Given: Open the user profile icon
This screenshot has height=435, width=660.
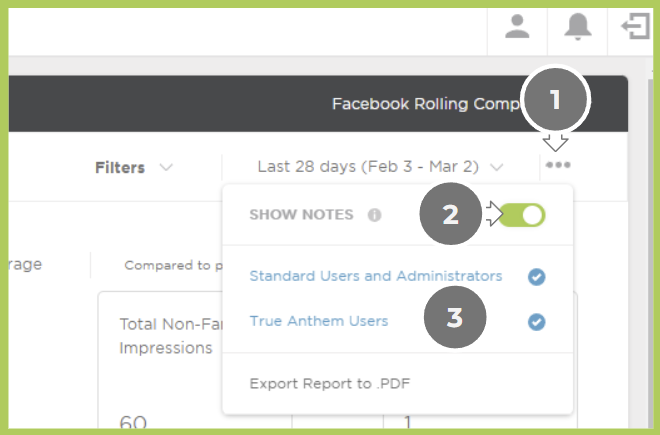Looking at the screenshot, I should (517, 28).
